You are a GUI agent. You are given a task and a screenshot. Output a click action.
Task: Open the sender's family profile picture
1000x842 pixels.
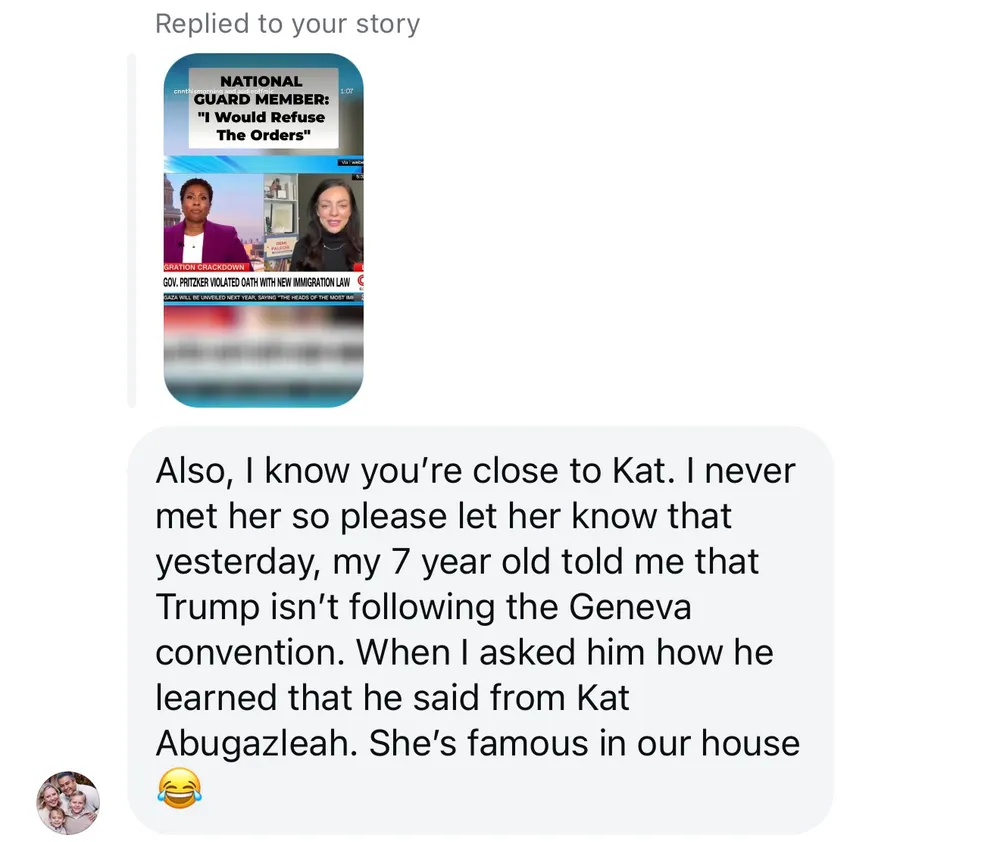(68, 802)
